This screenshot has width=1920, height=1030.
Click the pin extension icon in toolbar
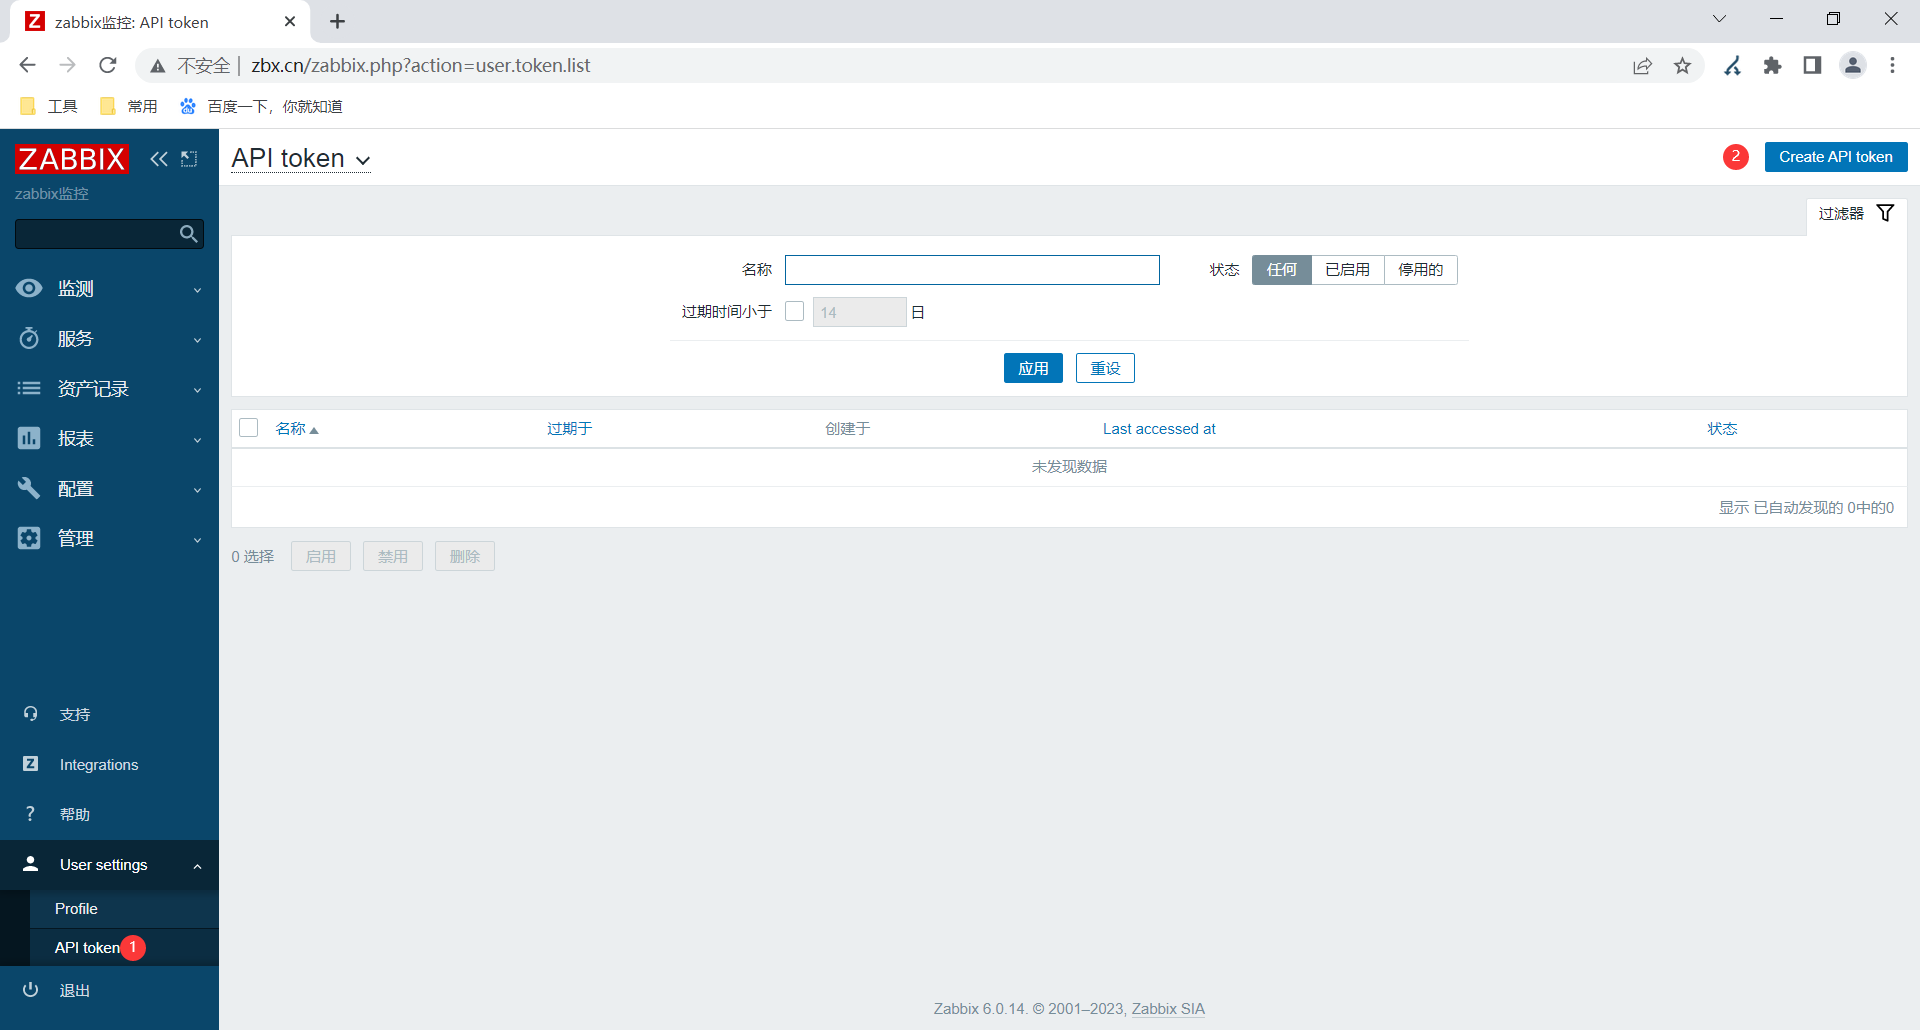tap(1732, 66)
